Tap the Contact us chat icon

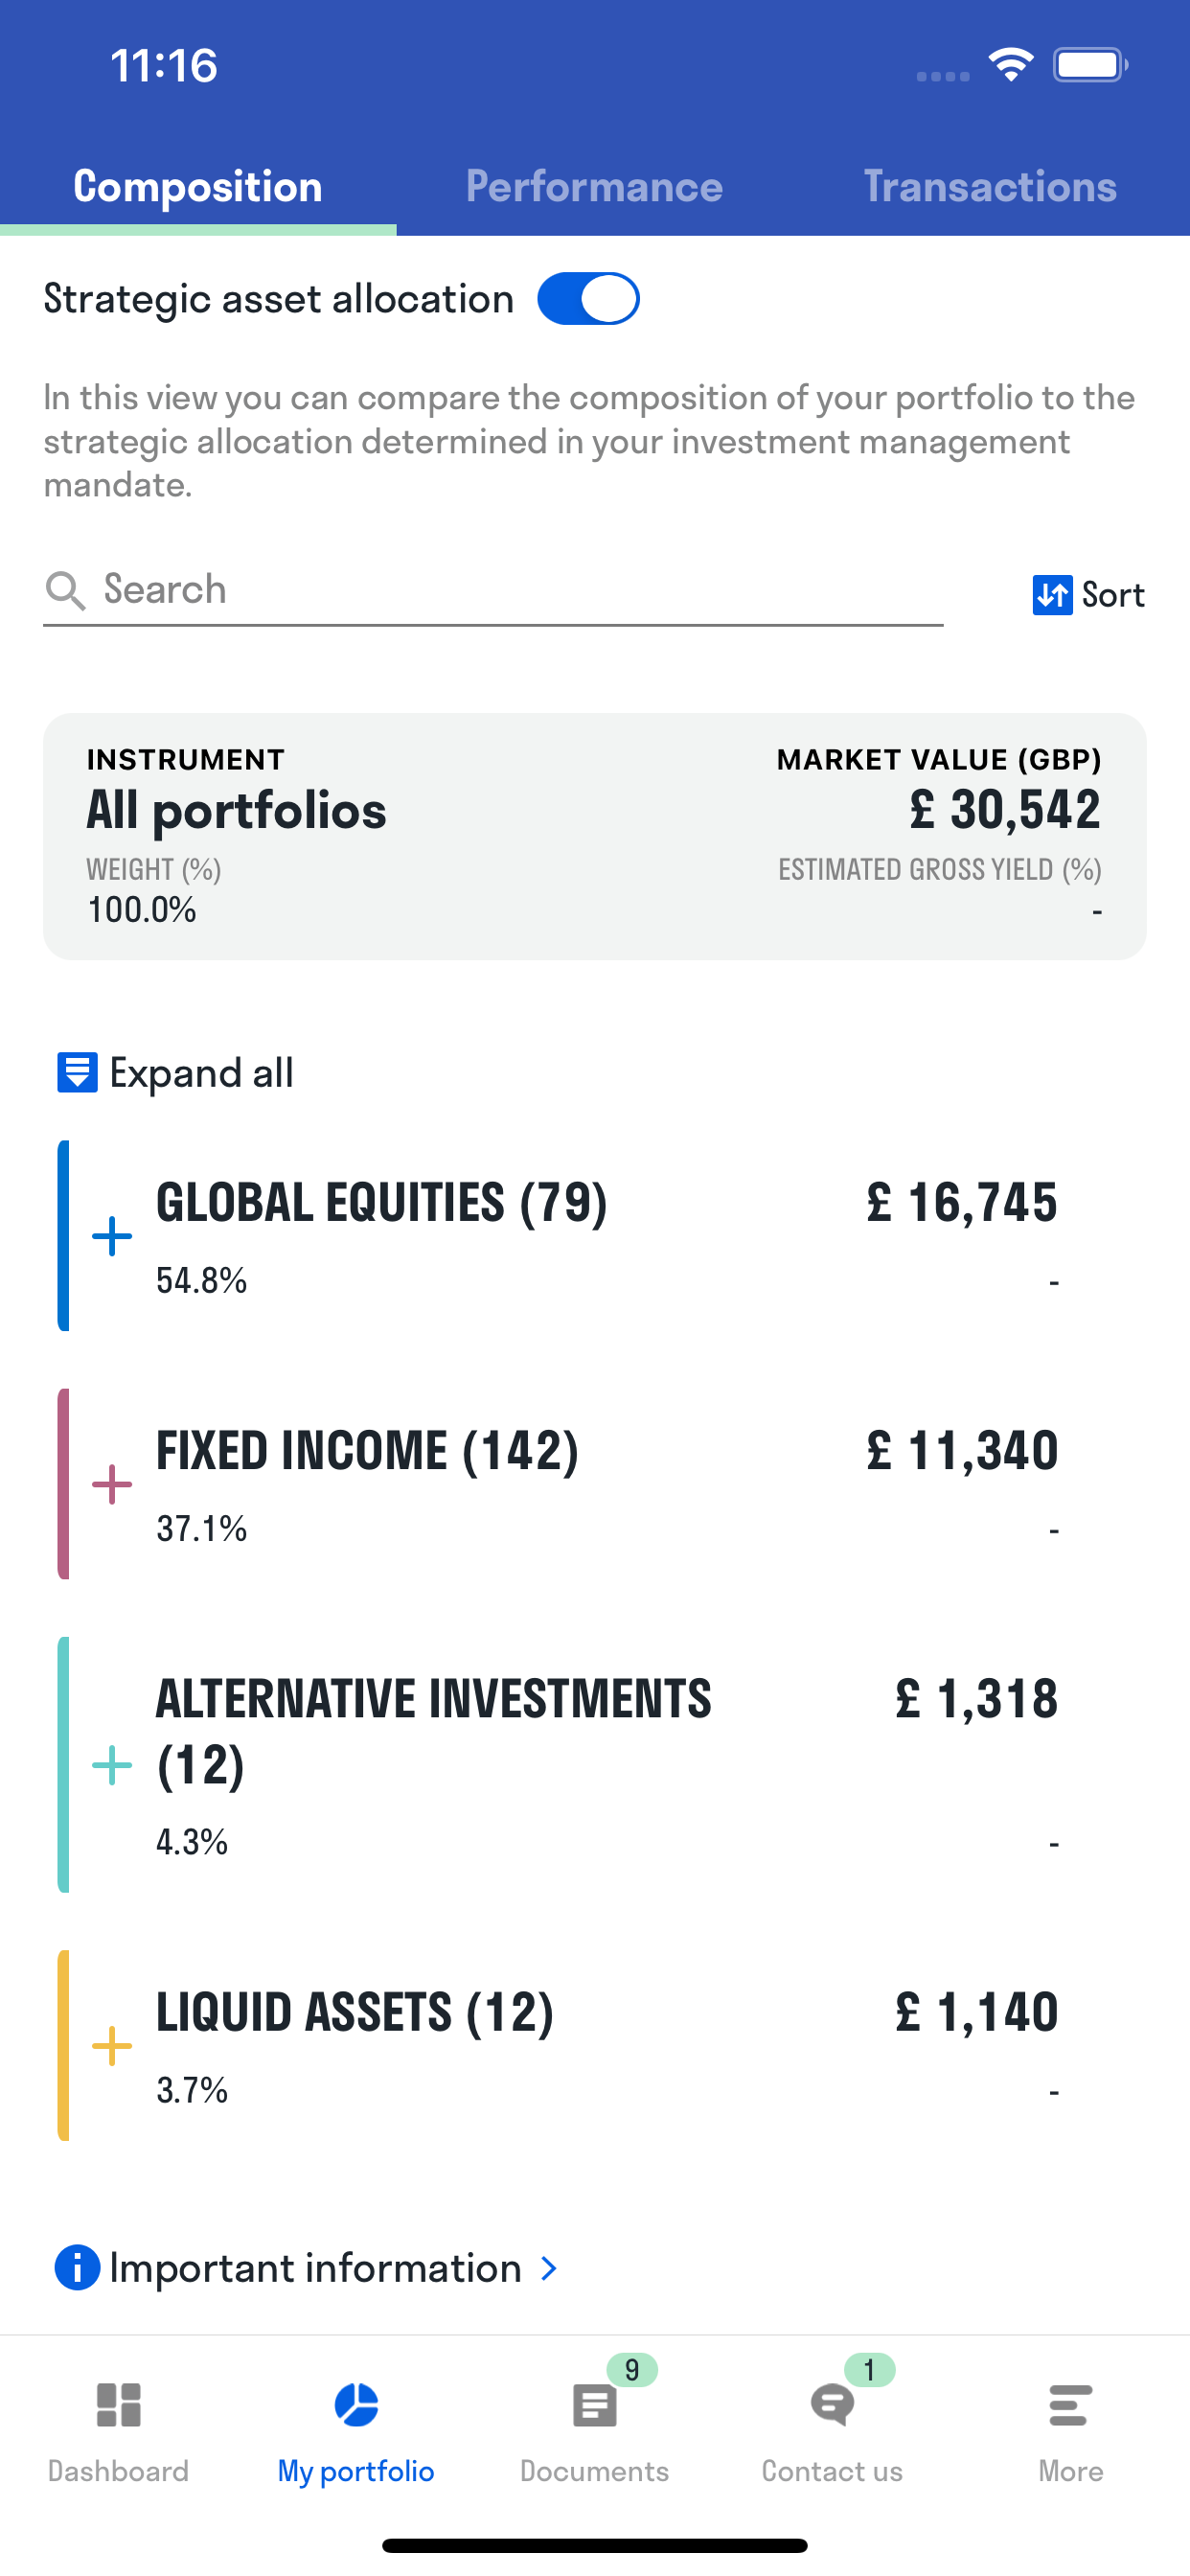pos(832,2404)
